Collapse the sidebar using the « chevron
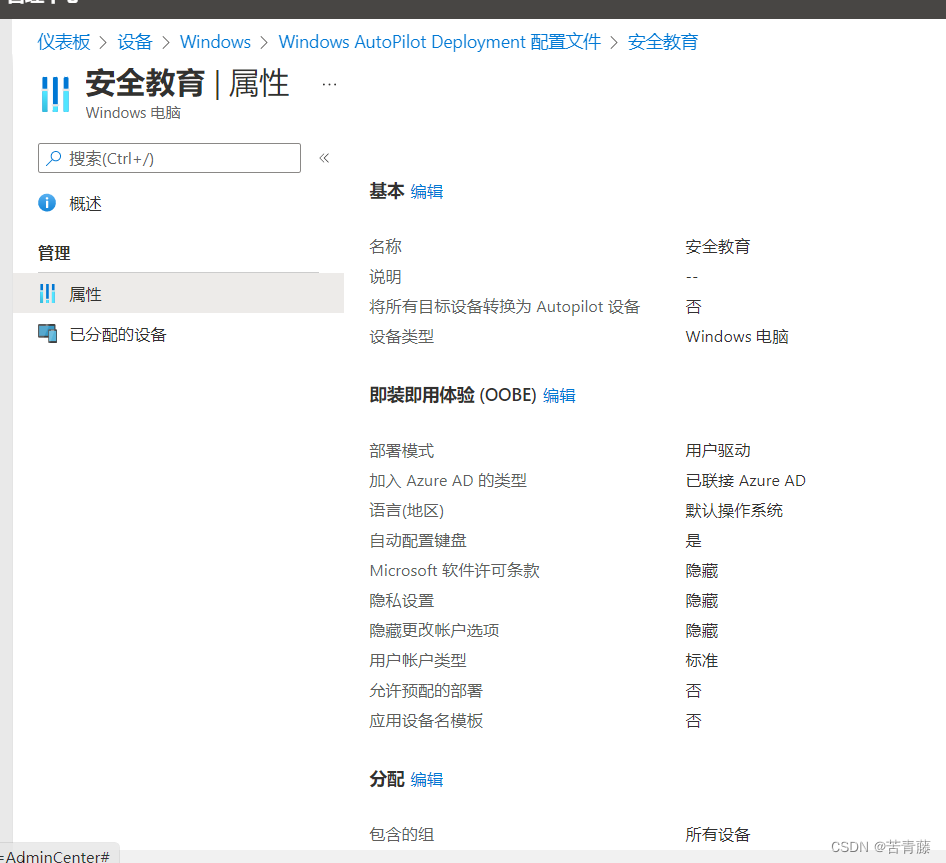The width and height of the screenshot is (946, 863). pyautogui.click(x=321, y=157)
